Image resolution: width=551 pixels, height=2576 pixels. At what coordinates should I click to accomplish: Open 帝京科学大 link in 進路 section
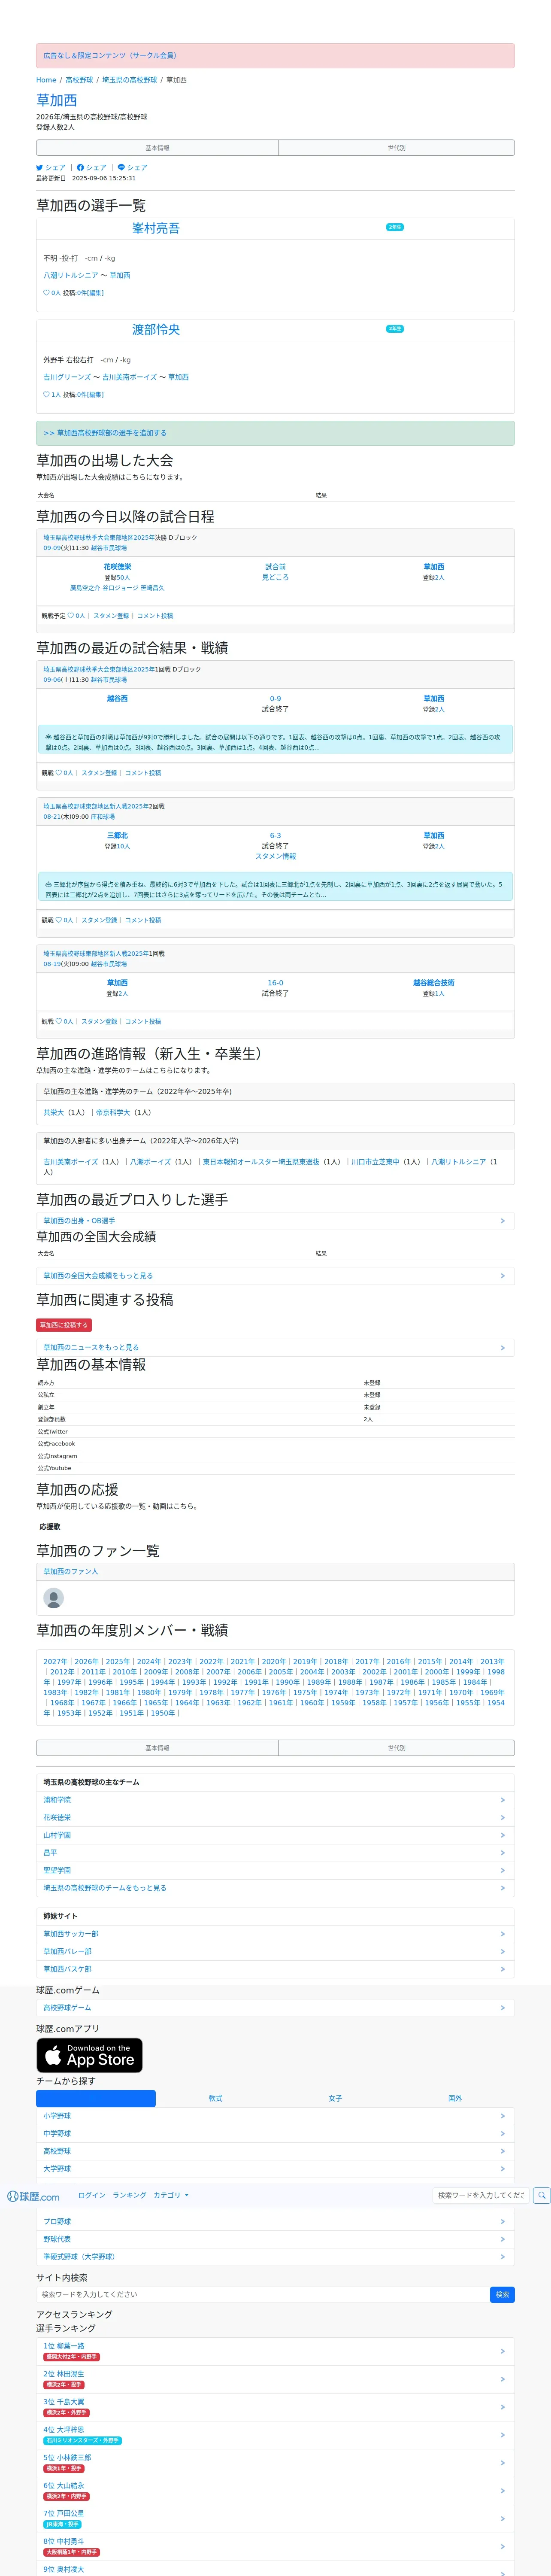pyautogui.click(x=113, y=1112)
